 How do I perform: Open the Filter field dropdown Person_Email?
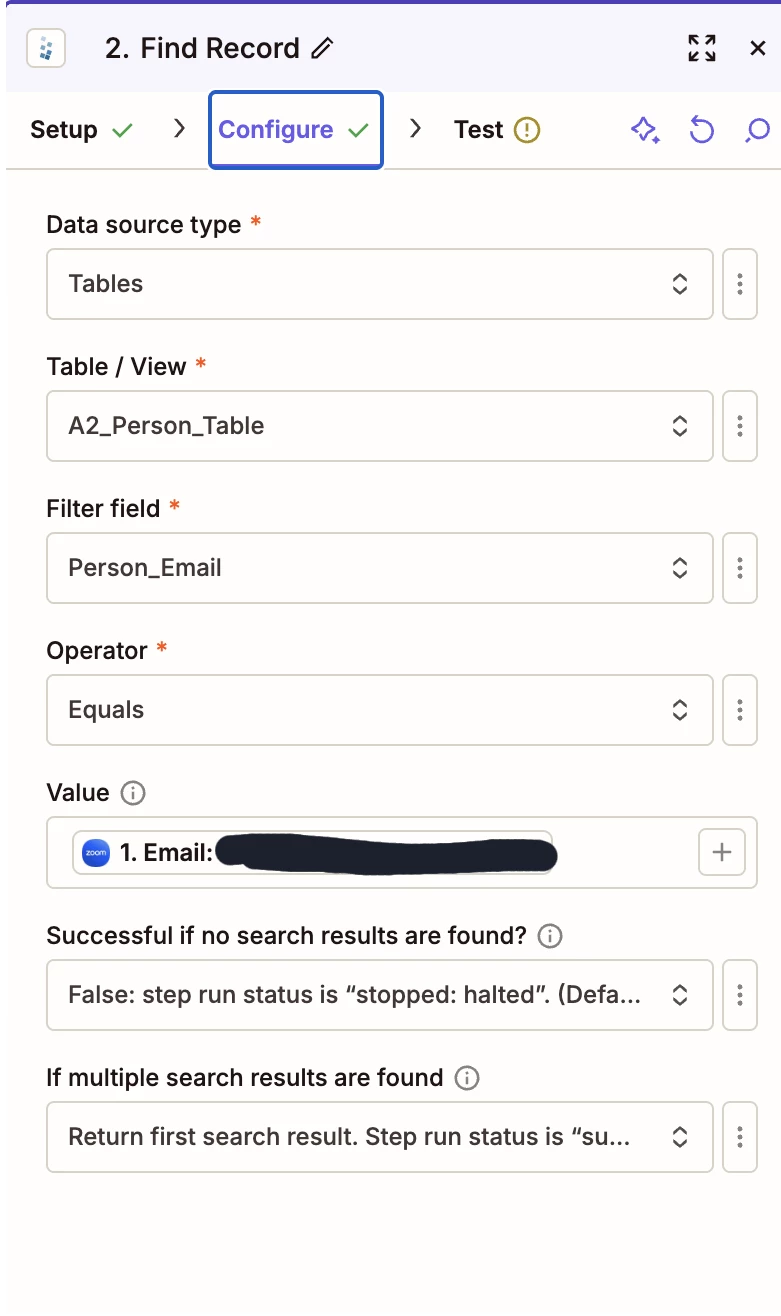(380, 568)
